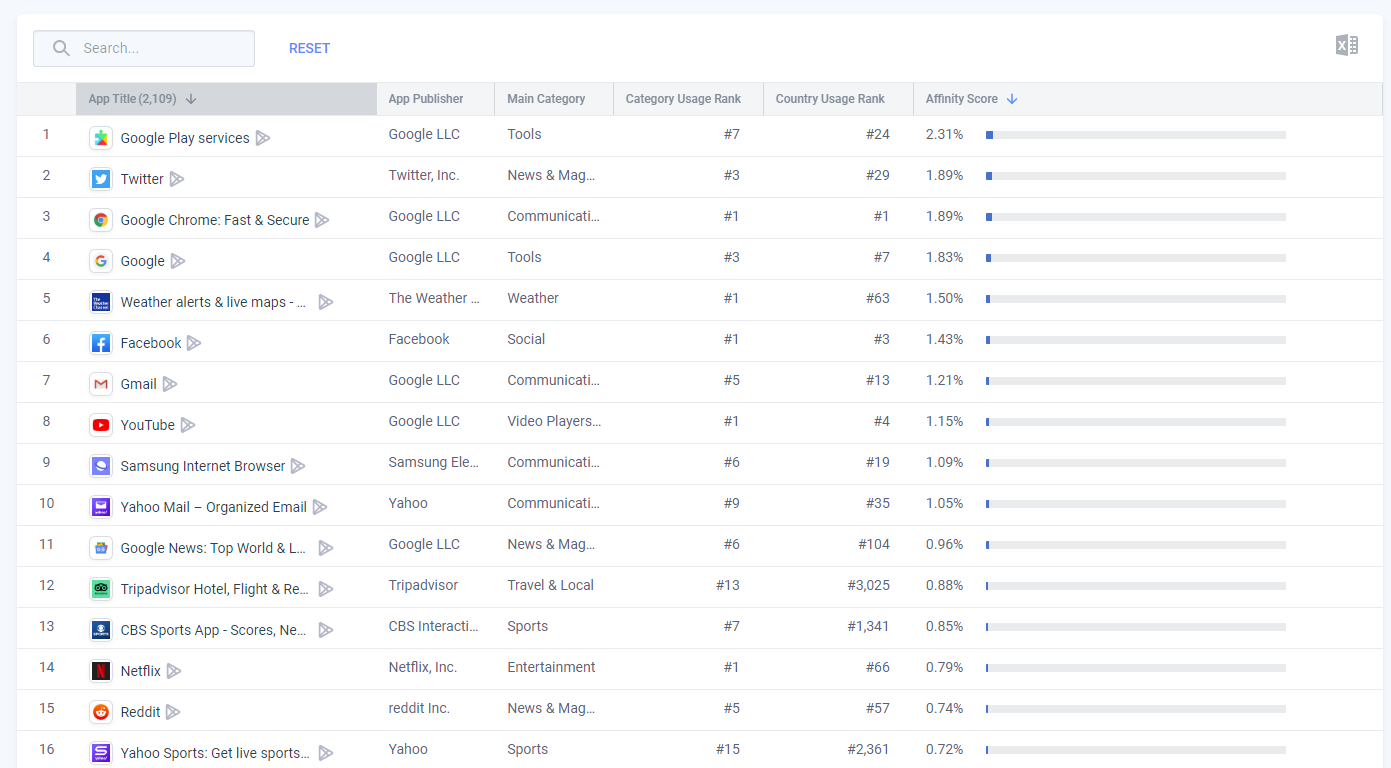Click the Video Players… category cell
Viewport: 1391px width, 768px height.
[x=554, y=421]
